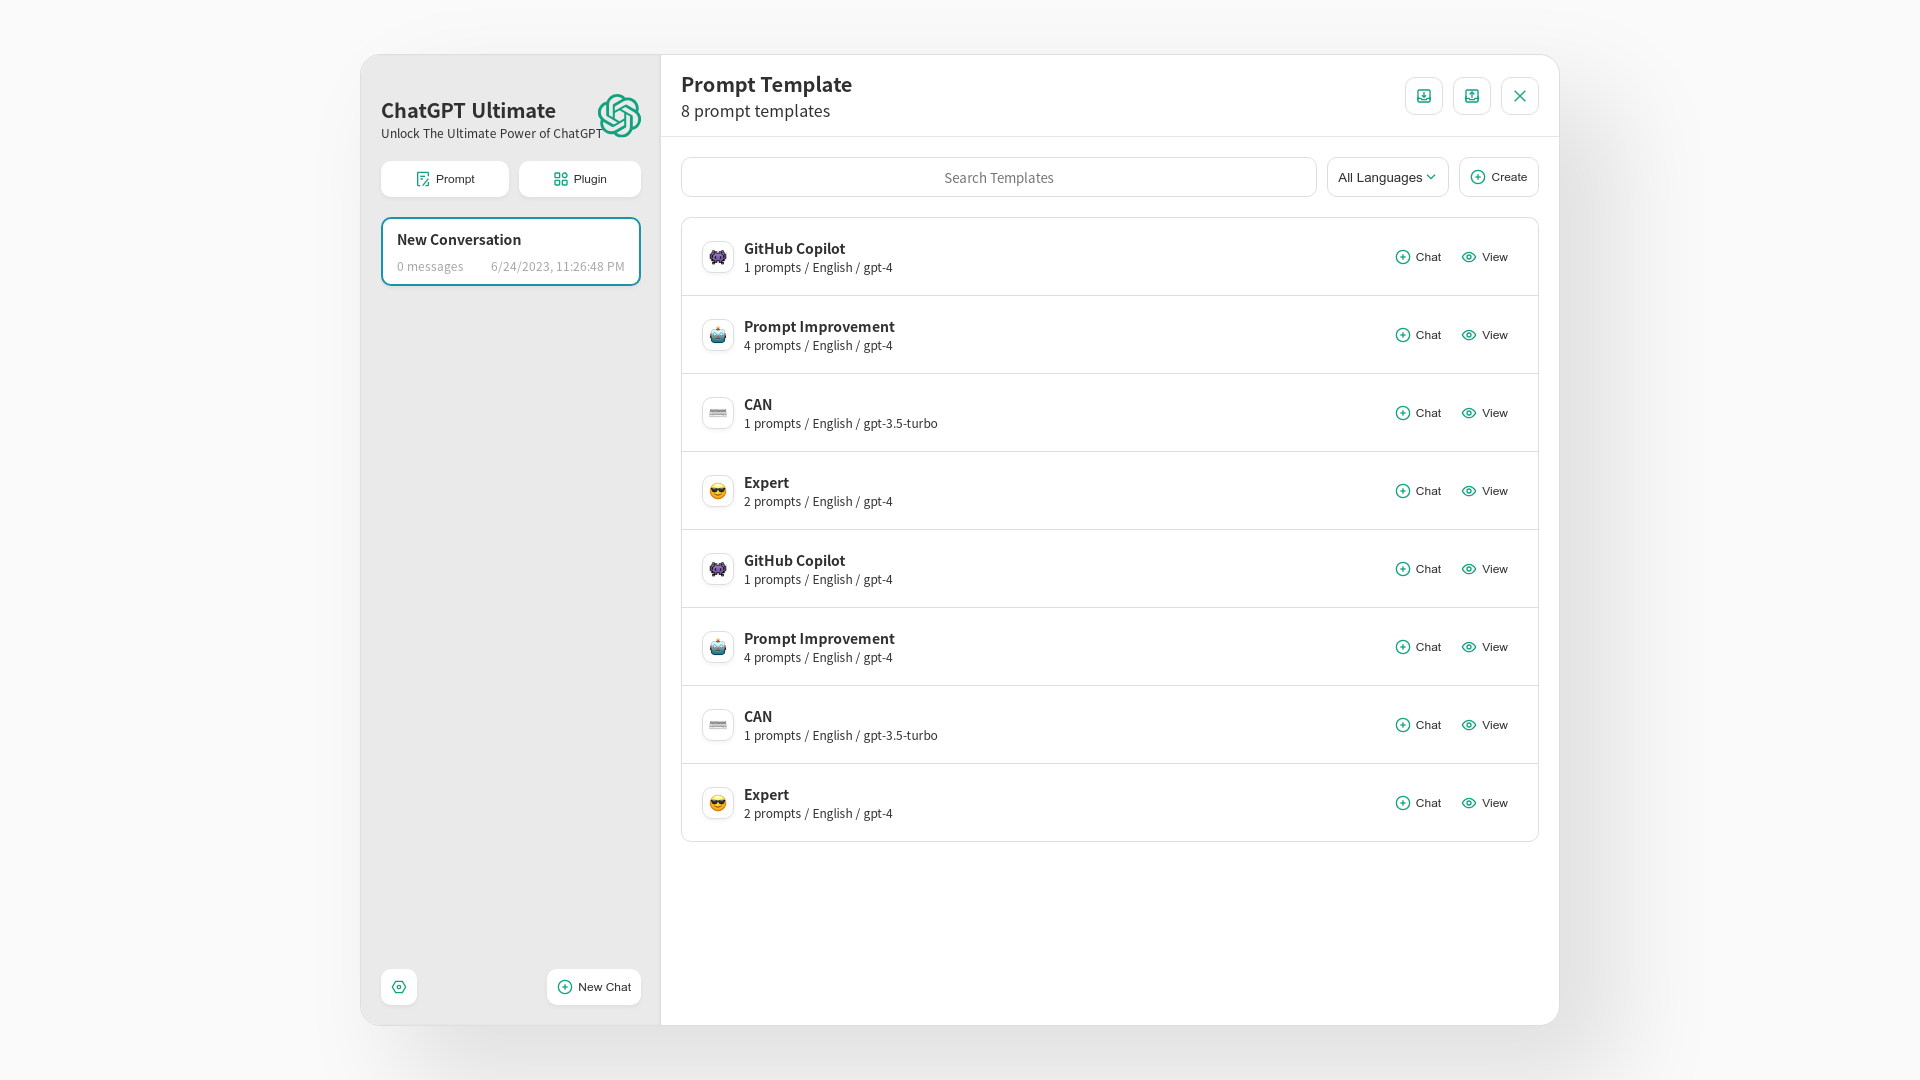Click '4 prompts / English / gpt-4' under first Prompt Improvement
1920x1080 pixels.
[x=818, y=345]
